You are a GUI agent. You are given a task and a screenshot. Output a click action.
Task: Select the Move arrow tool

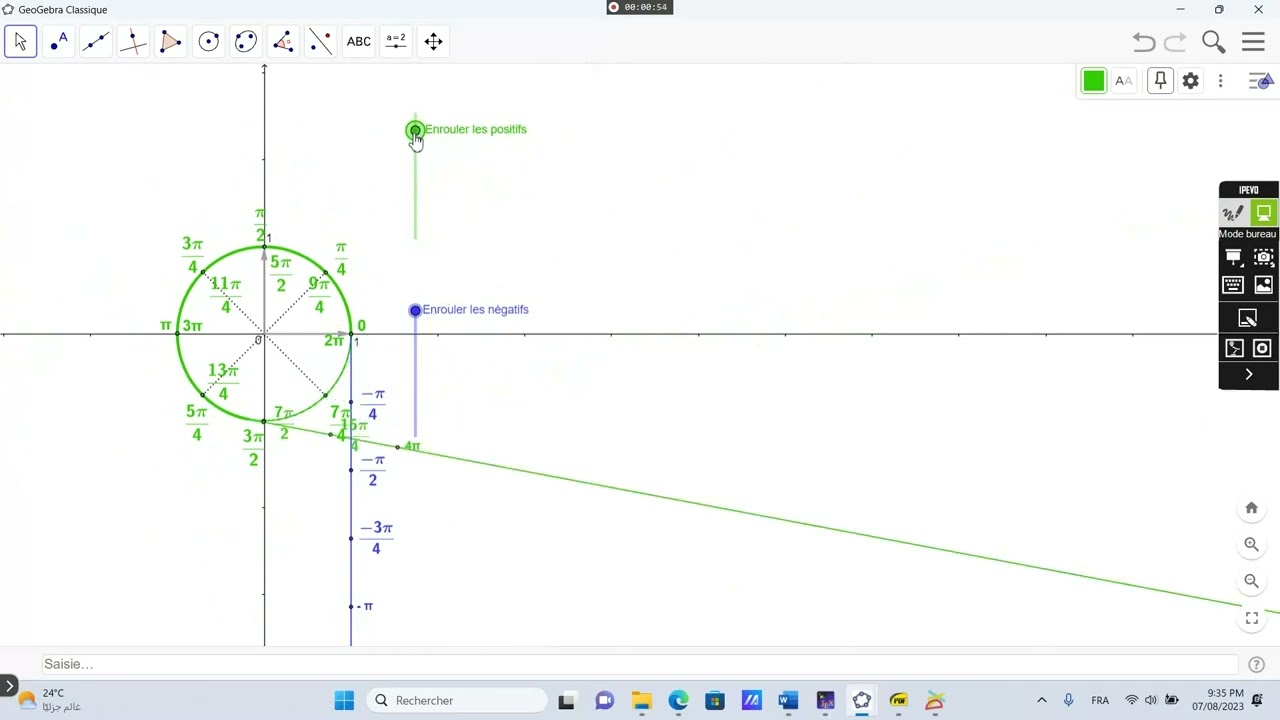click(21, 41)
